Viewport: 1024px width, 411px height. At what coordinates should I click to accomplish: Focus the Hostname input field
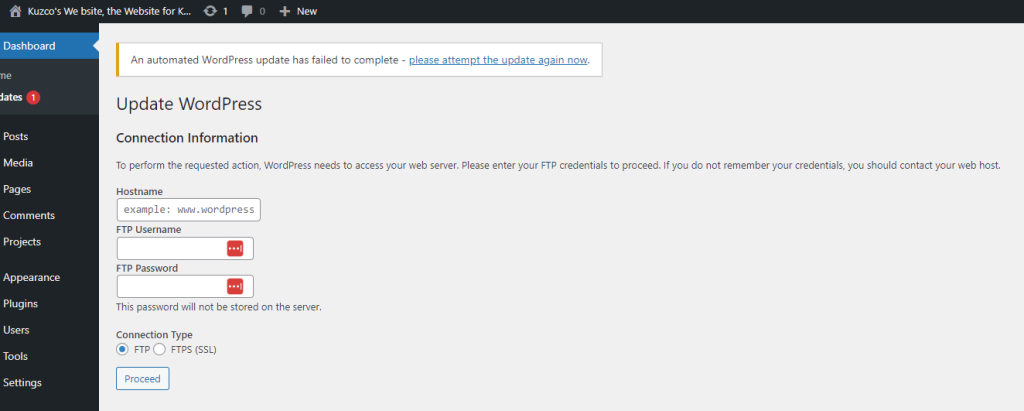click(x=188, y=210)
